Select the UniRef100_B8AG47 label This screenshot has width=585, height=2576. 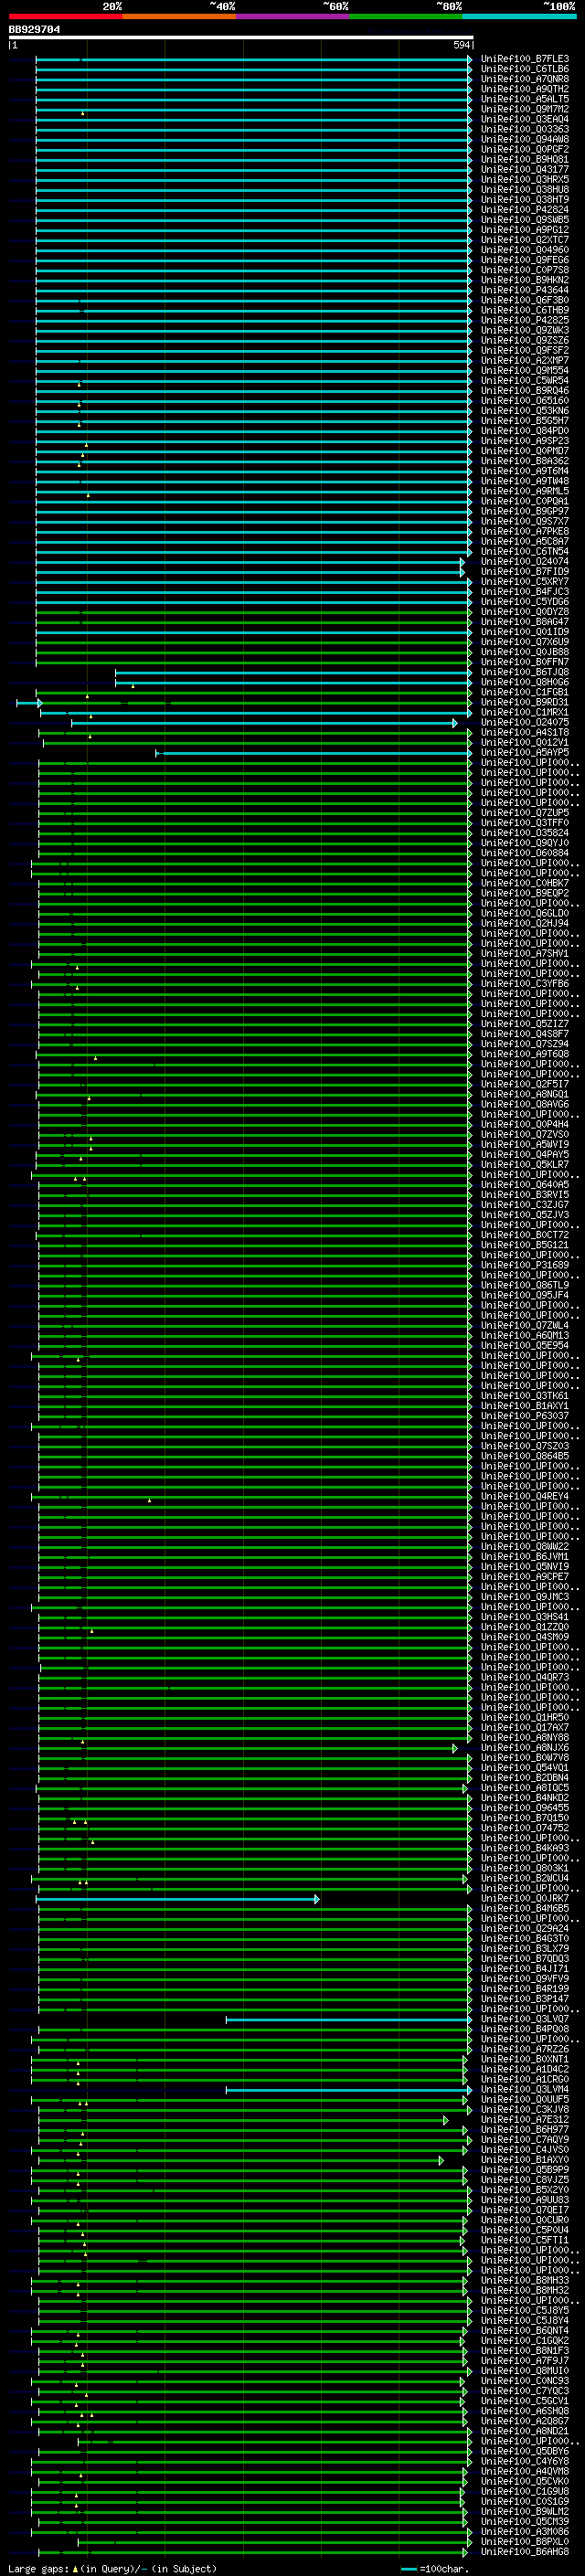pos(525,622)
